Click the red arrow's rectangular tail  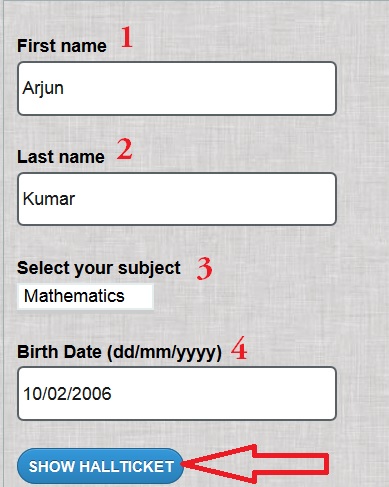coord(292,464)
